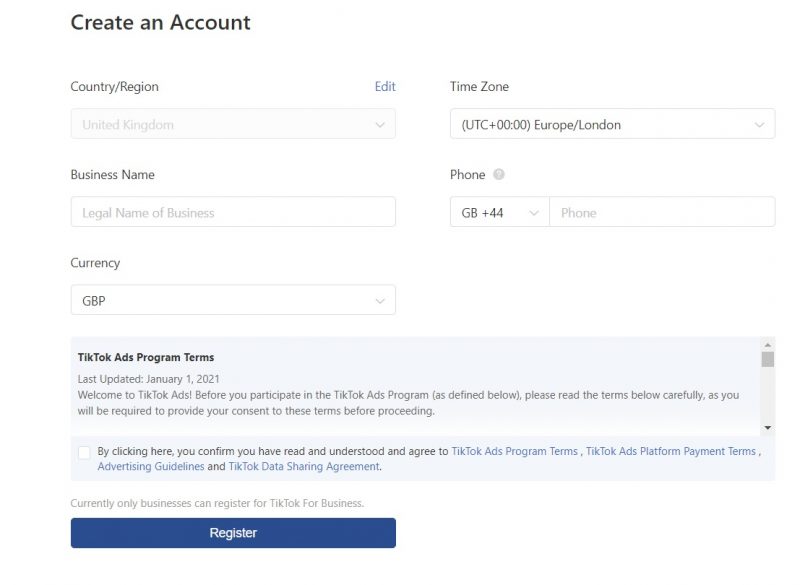Click the terms box scroll up arrow
The height and width of the screenshot is (585, 800).
pyautogui.click(x=767, y=344)
